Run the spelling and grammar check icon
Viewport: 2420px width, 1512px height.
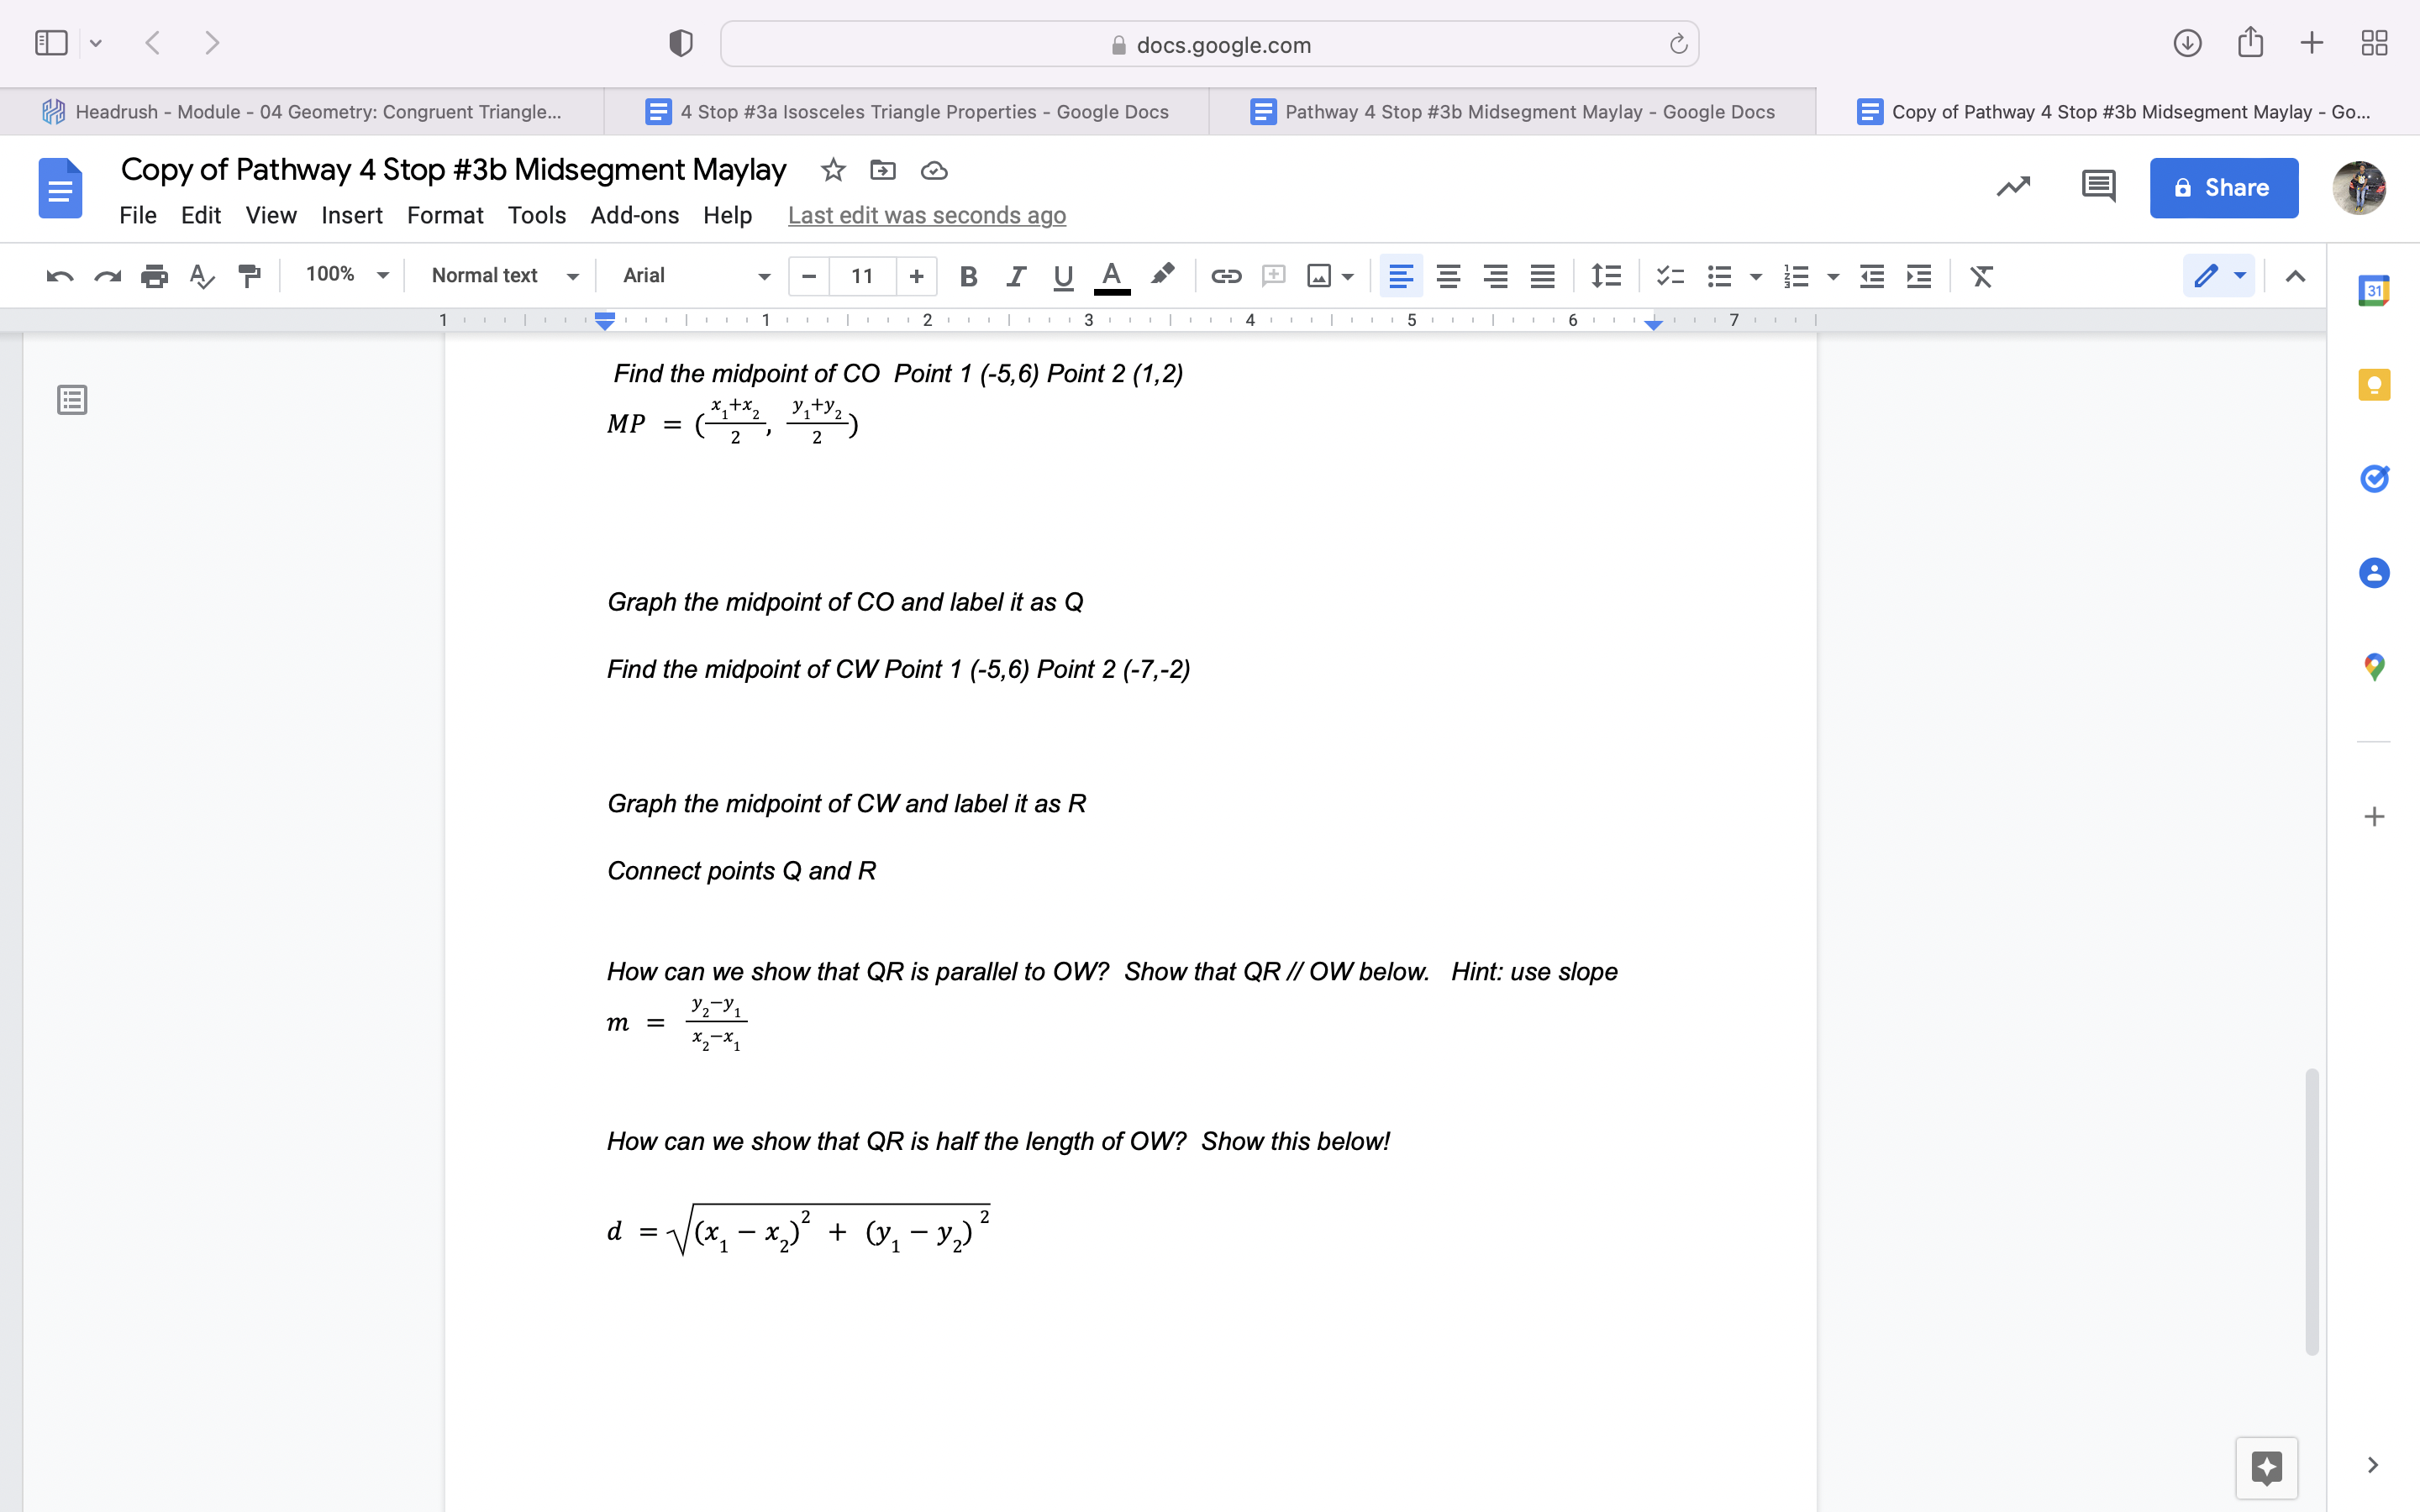202,276
